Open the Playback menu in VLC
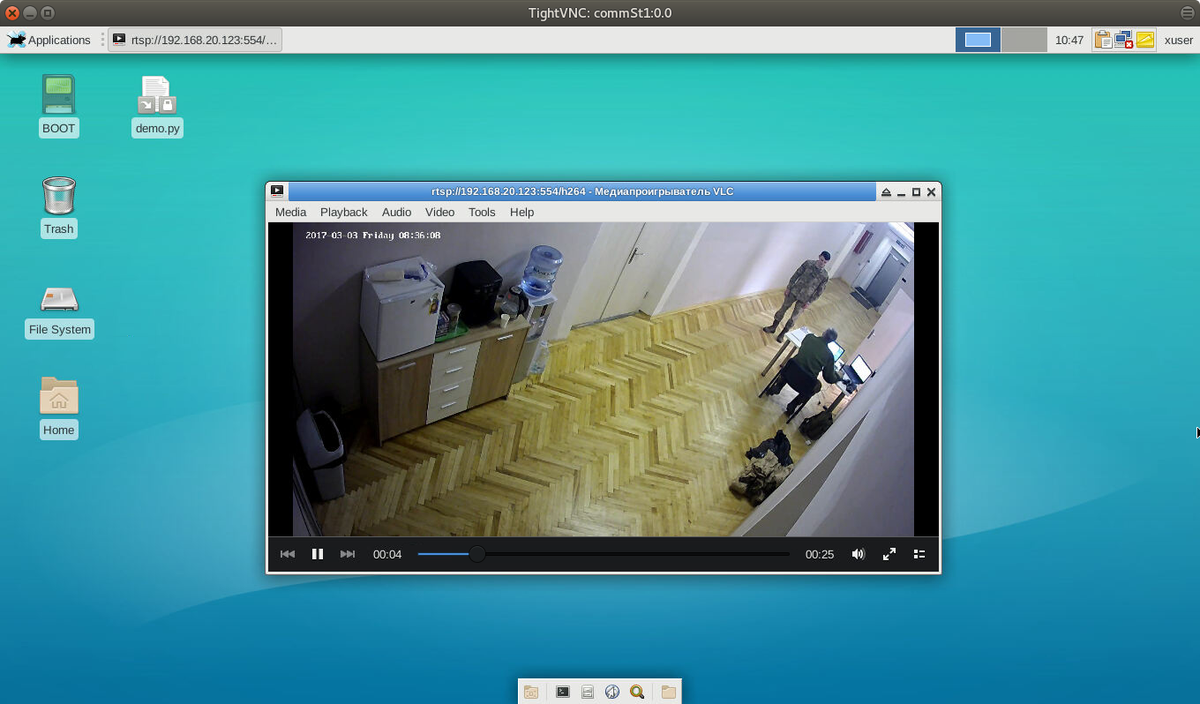Viewport: 1200px width, 704px height. (x=344, y=212)
